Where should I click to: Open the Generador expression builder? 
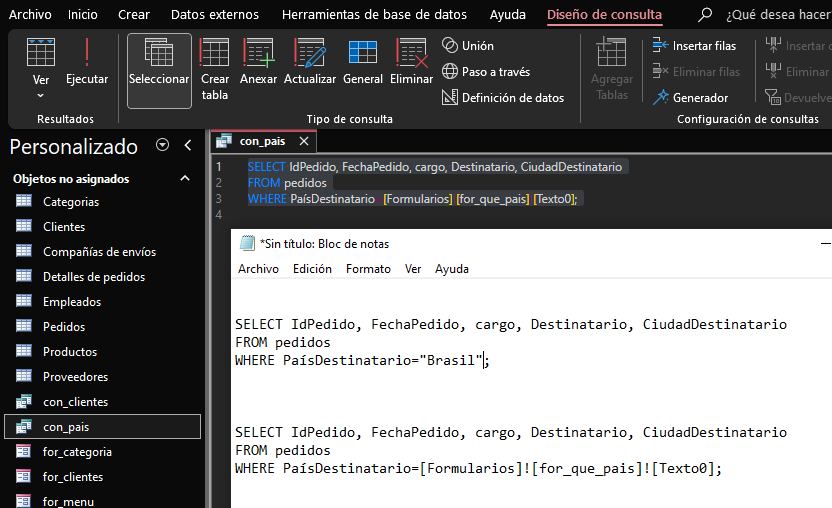pos(690,98)
